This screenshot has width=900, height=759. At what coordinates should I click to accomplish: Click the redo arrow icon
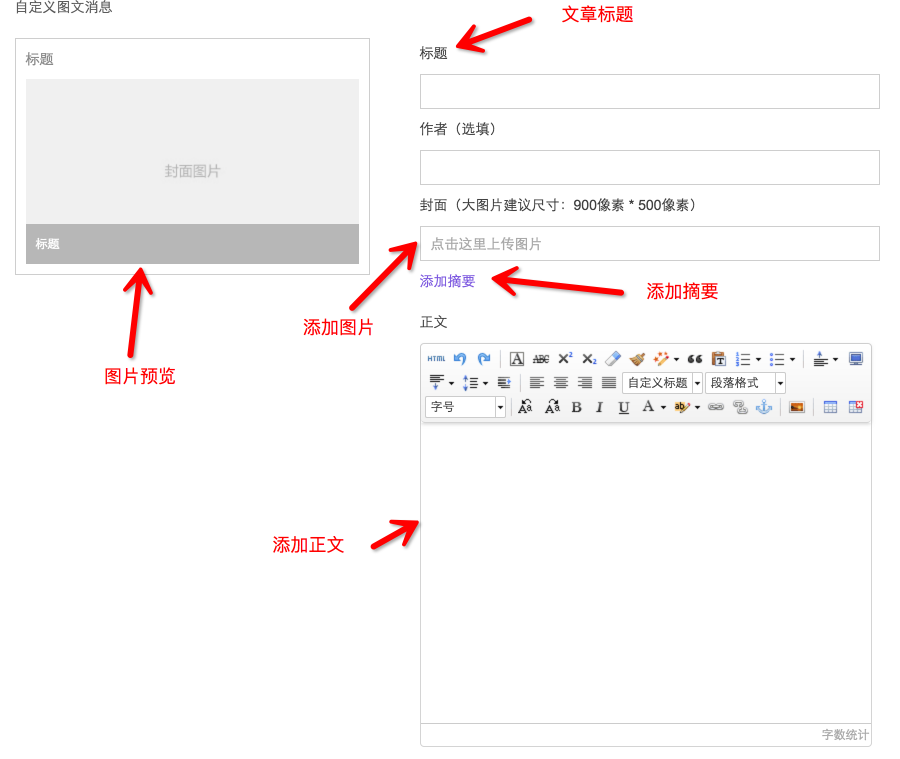tap(484, 359)
